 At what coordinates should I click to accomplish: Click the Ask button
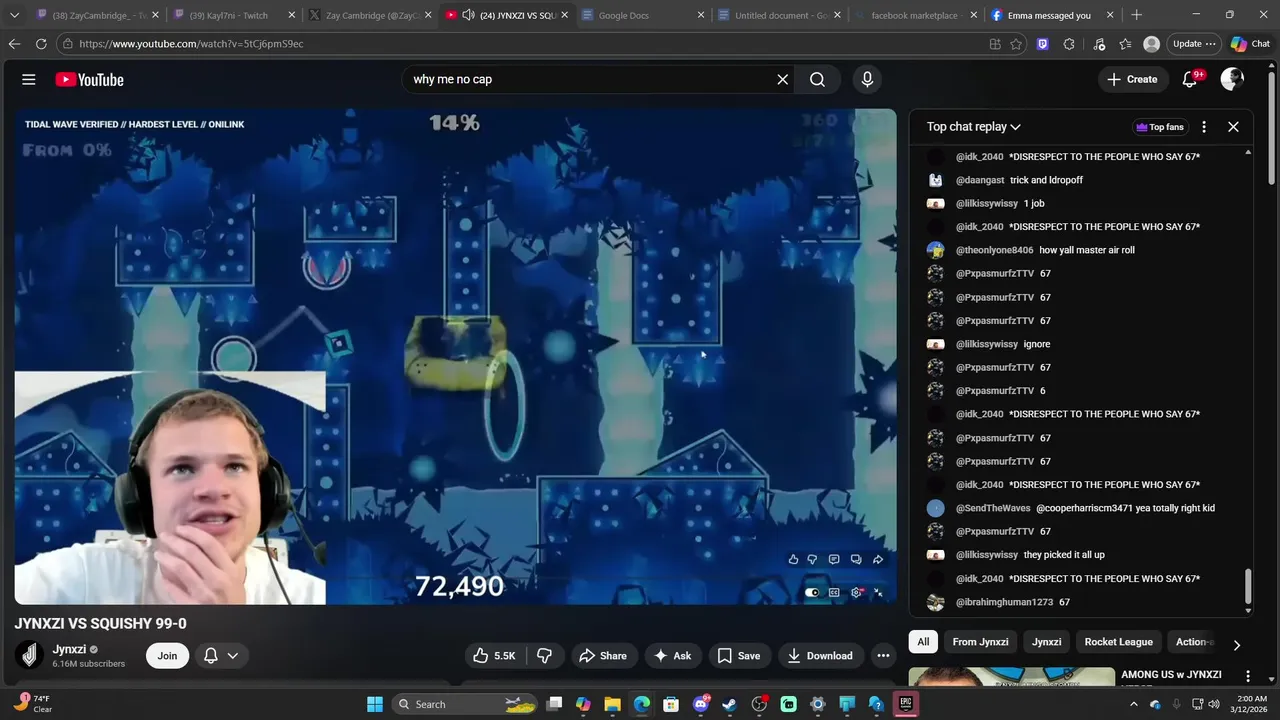point(673,656)
